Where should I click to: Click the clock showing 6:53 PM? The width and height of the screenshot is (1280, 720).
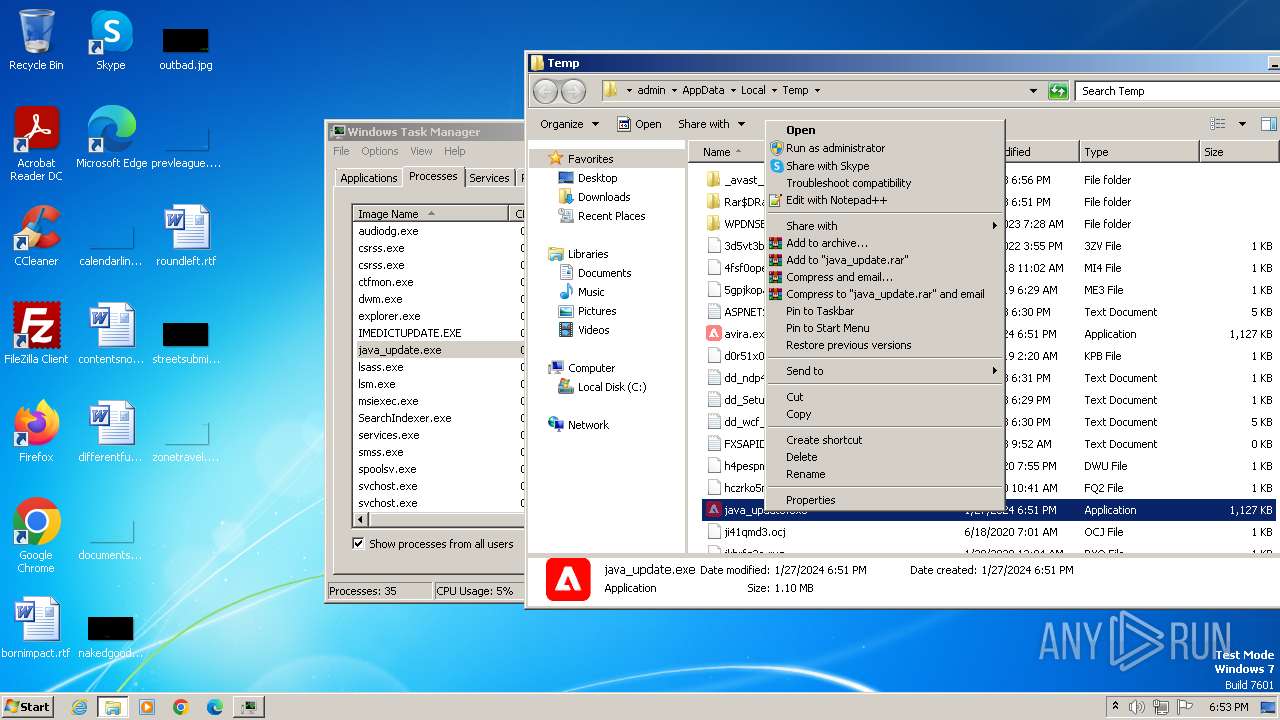pos(1228,707)
